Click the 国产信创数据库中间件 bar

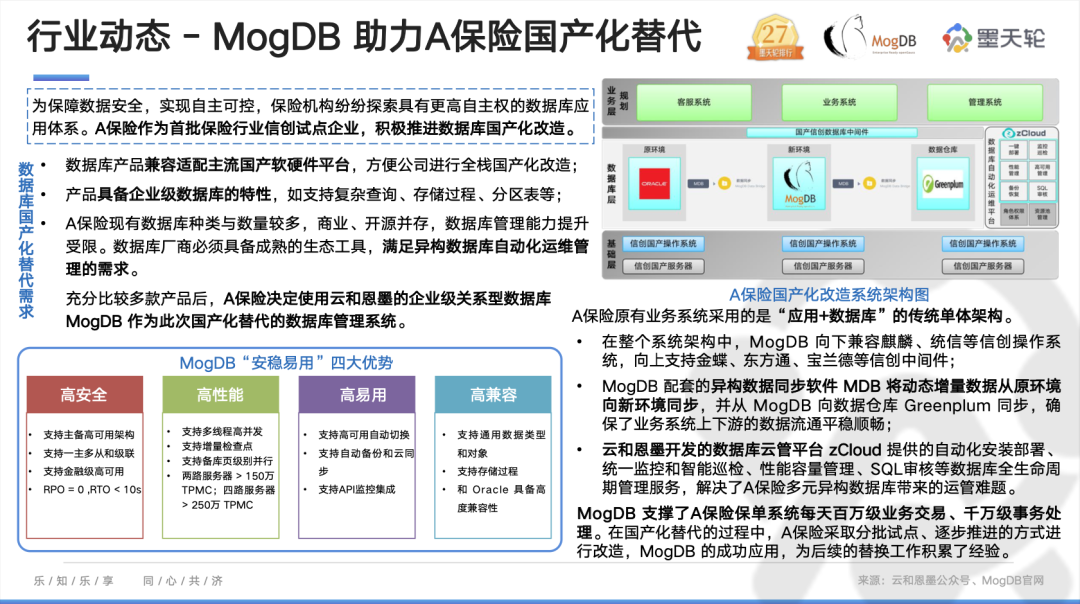(x=831, y=132)
